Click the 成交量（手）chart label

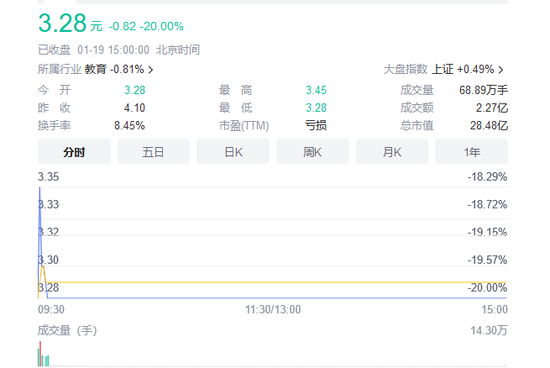[x=67, y=330]
